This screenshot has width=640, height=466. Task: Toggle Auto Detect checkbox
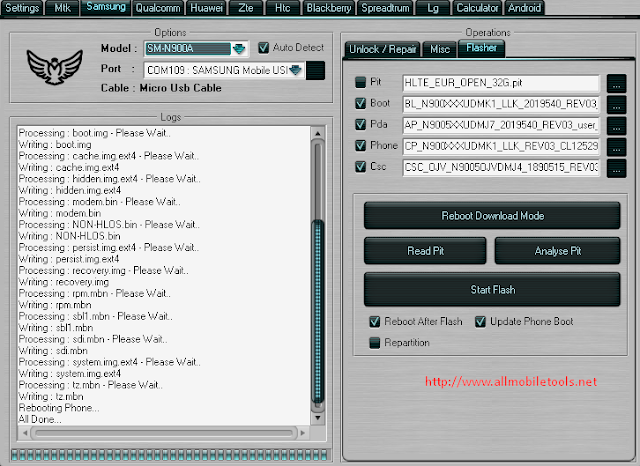click(264, 48)
